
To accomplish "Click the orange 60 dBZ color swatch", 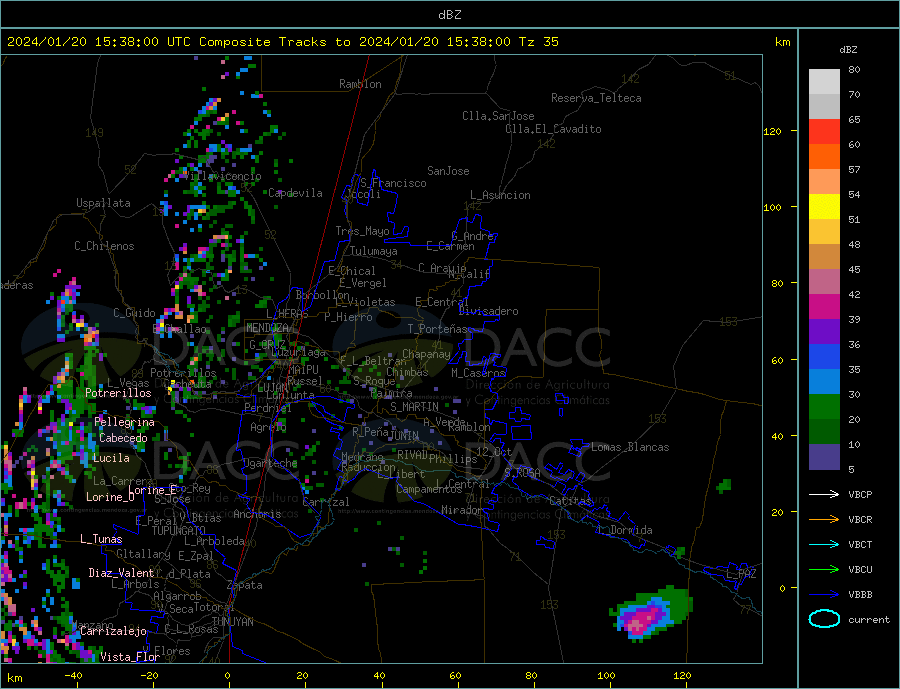I will pos(824,157).
